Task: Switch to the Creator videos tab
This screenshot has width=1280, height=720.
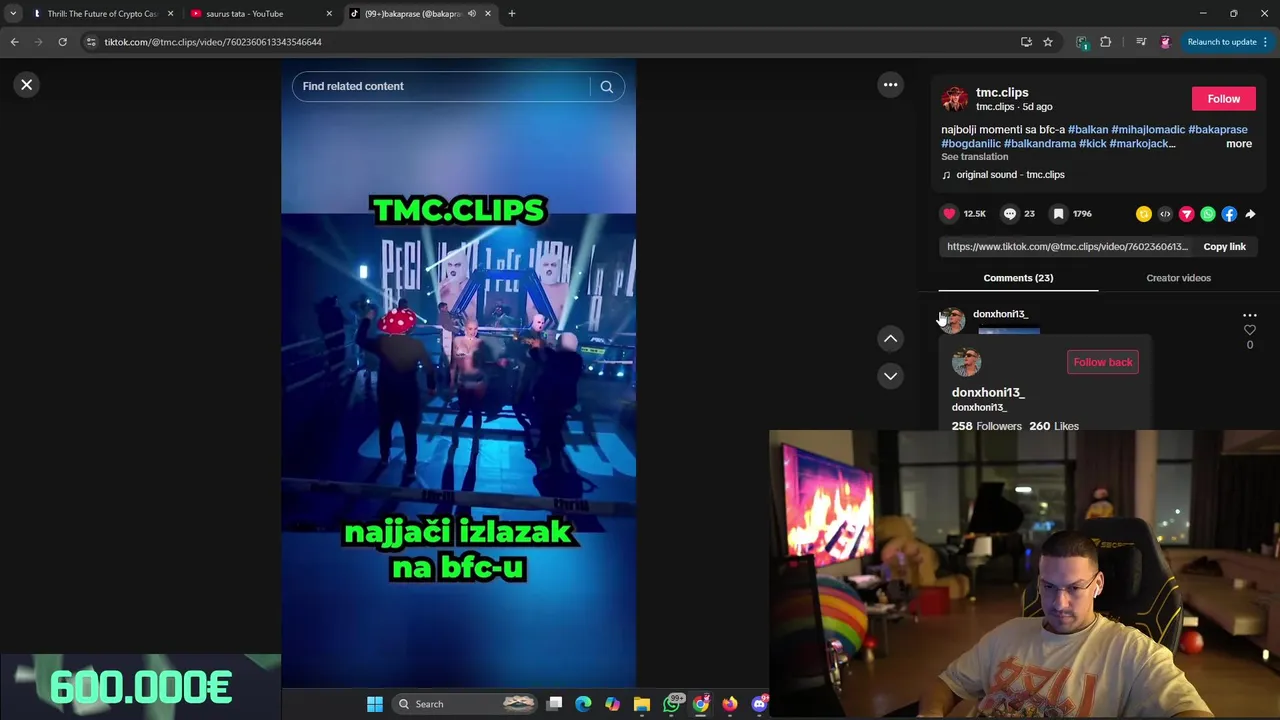Action: click(x=1178, y=278)
